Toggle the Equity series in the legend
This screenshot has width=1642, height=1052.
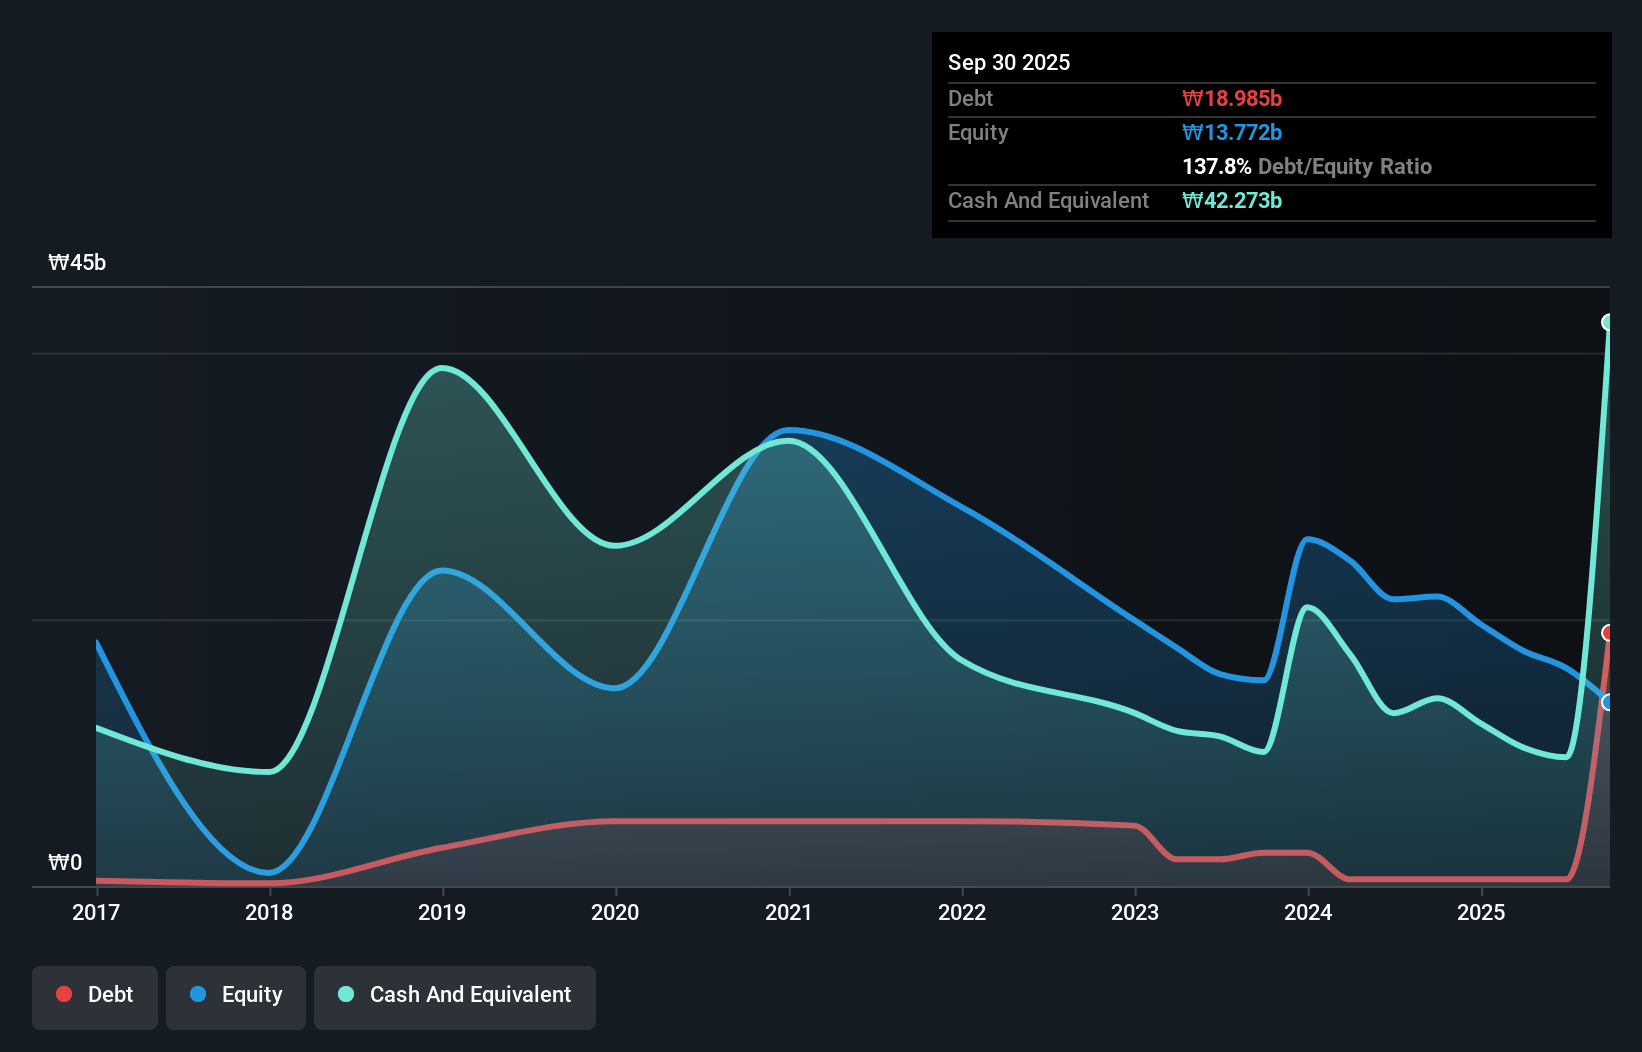tap(235, 996)
